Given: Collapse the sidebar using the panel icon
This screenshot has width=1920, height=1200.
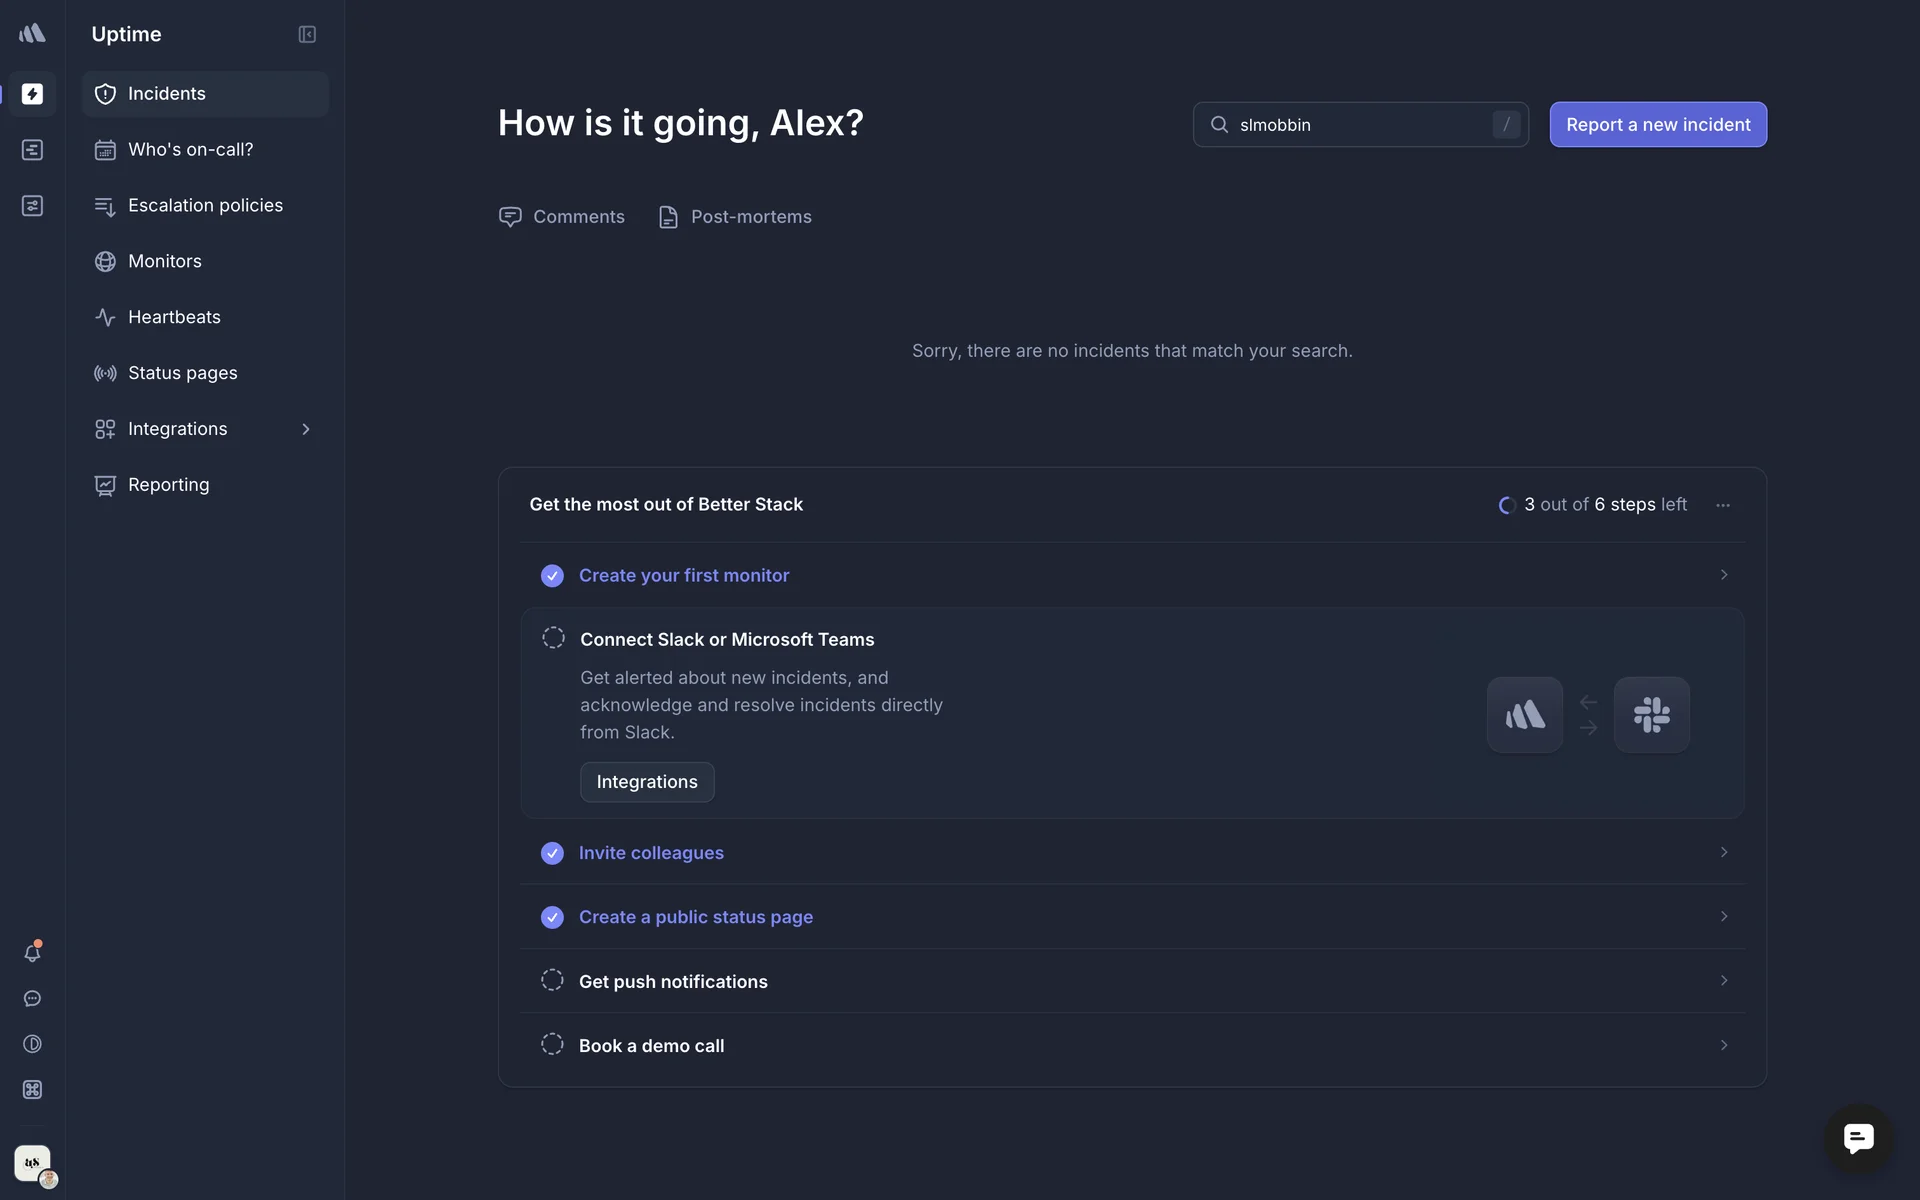Looking at the screenshot, I should point(307,35).
